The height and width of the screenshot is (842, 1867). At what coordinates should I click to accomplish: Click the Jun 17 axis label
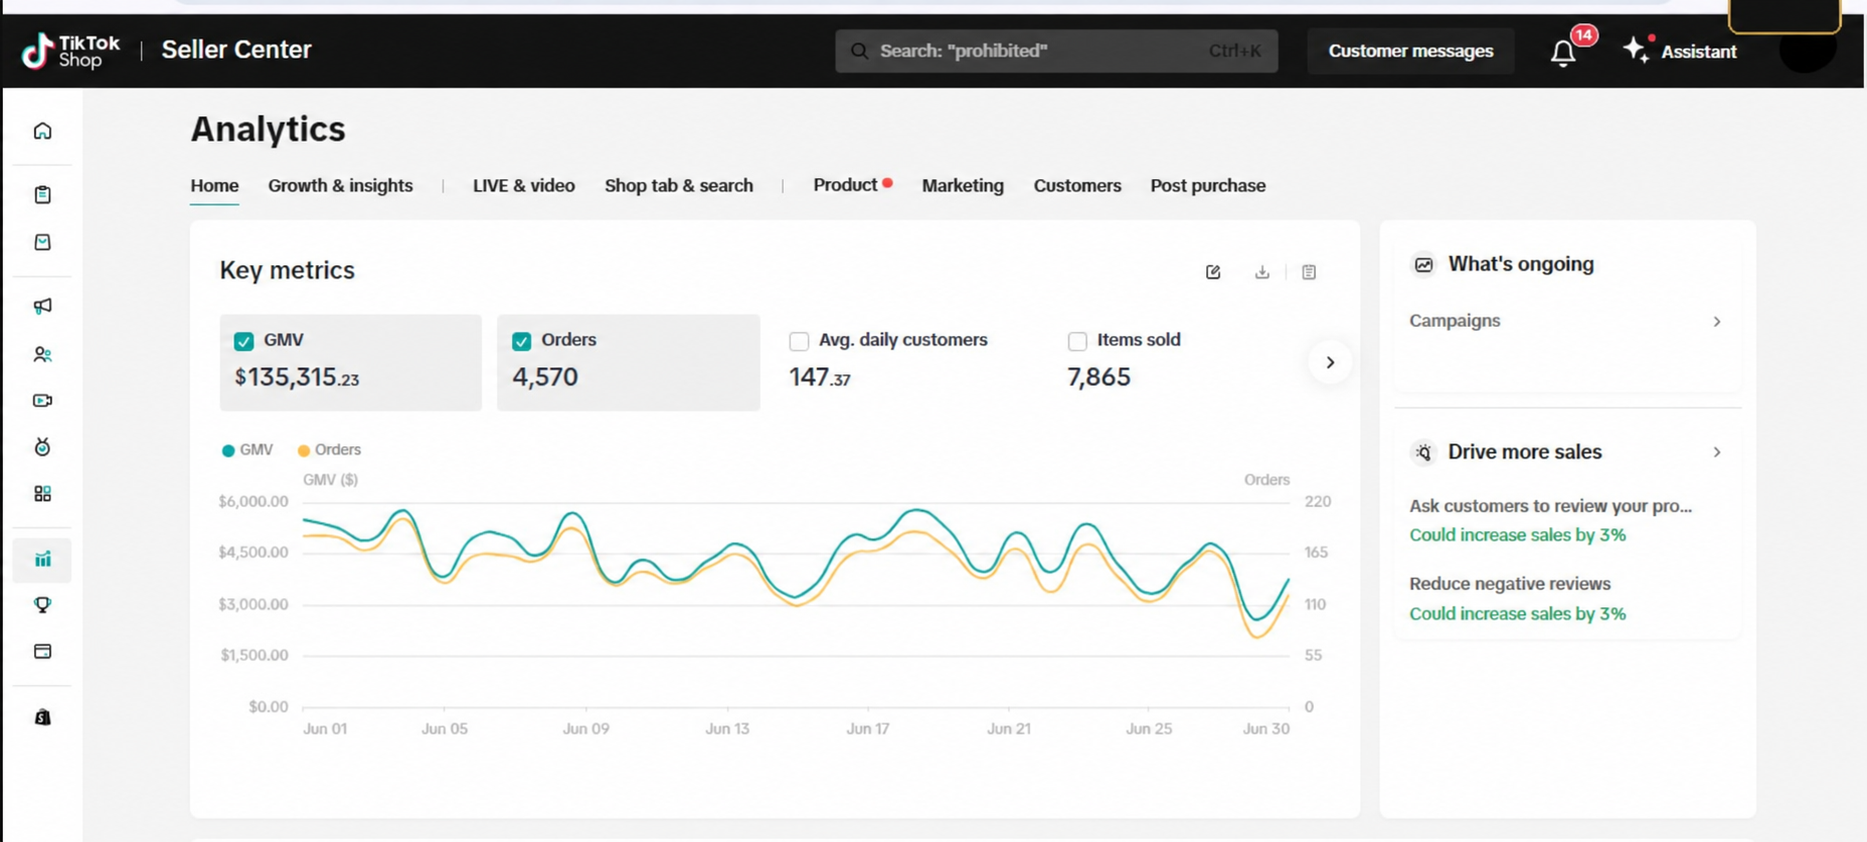867,729
